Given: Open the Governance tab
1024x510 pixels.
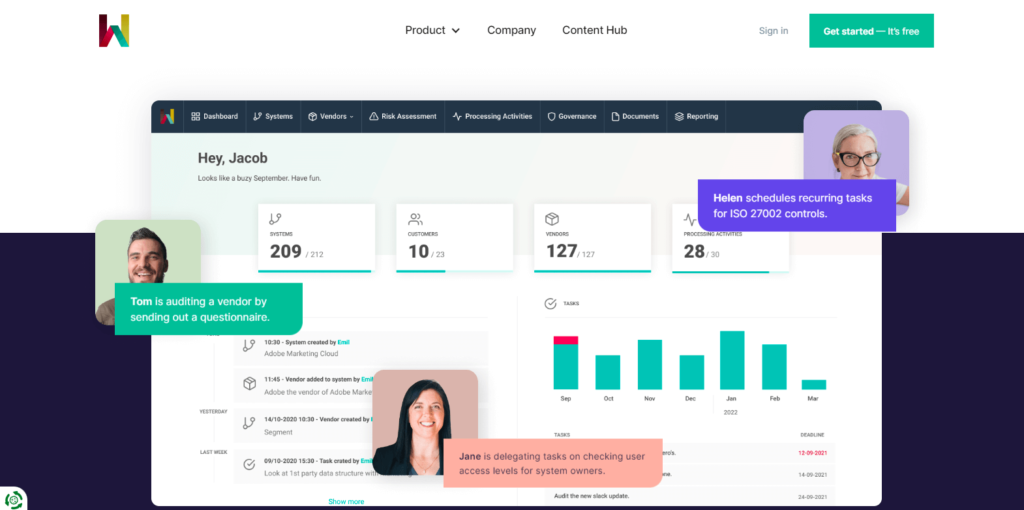Looking at the screenshot, I should coord(572,116).
